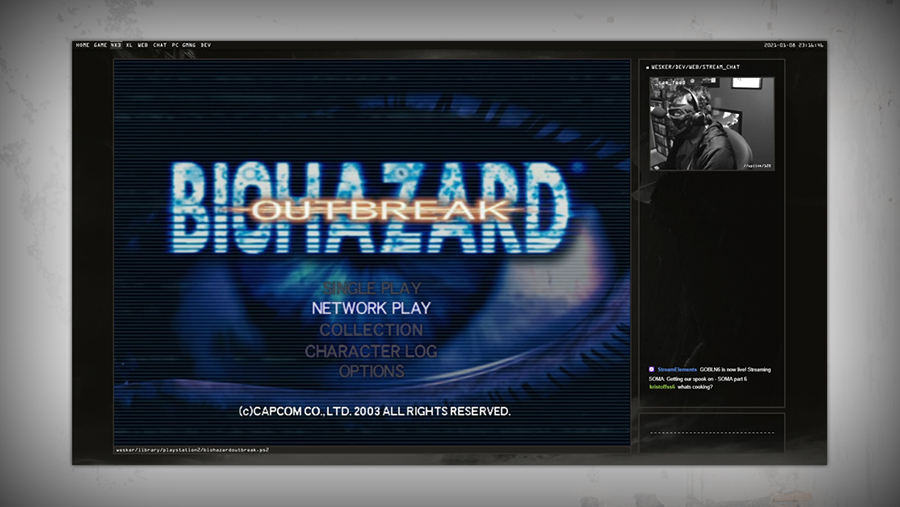The image size is (900, 507).
Task: Open COLLECTION from the title menu
Action: point(371,330)
